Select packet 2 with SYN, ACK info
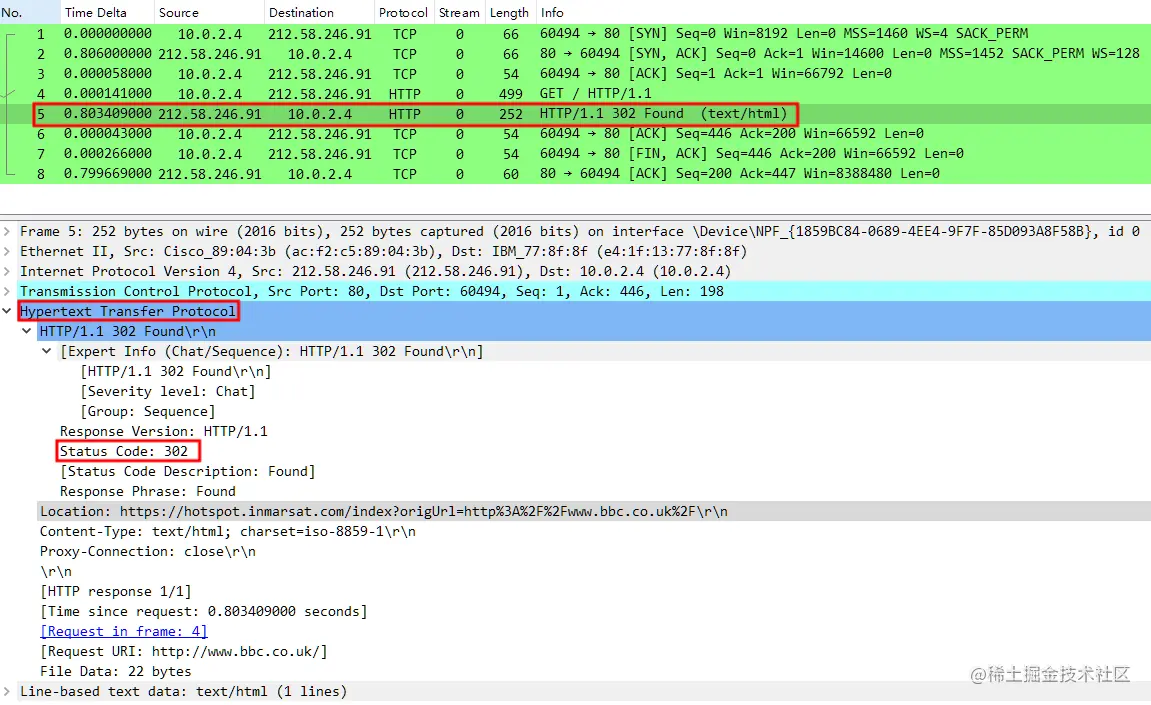This screenshot has width=1151, height=705. point(576,54)
